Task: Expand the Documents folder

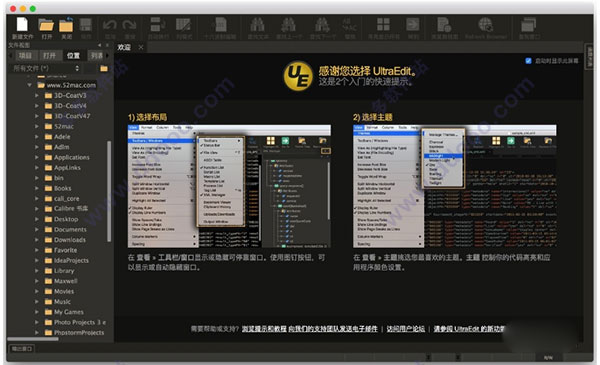Action: 37,230
